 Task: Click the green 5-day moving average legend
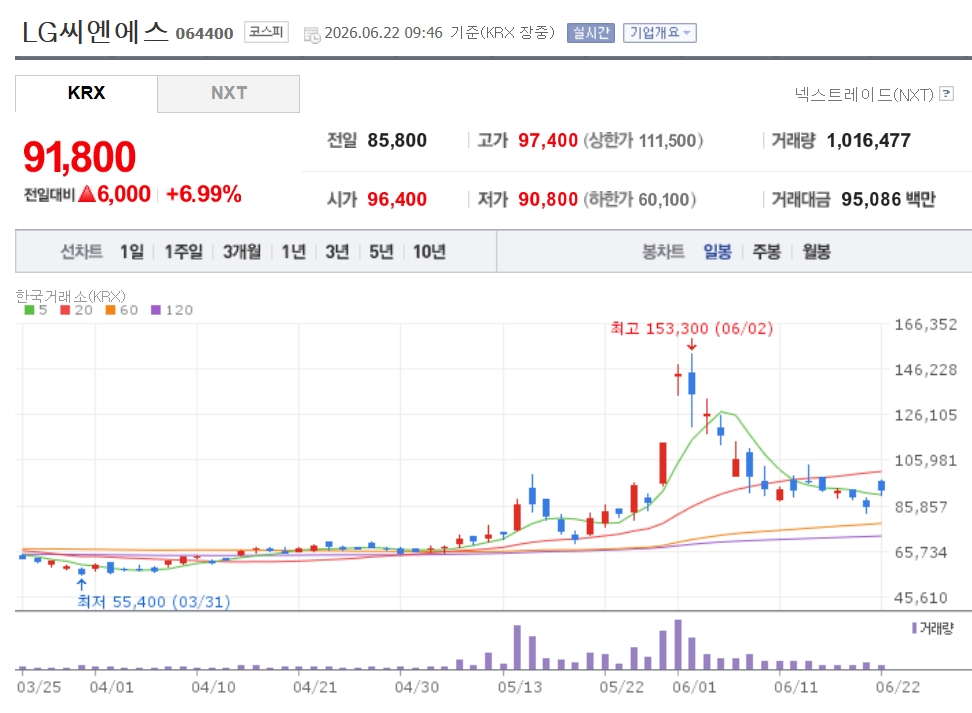tap(35, 310)
